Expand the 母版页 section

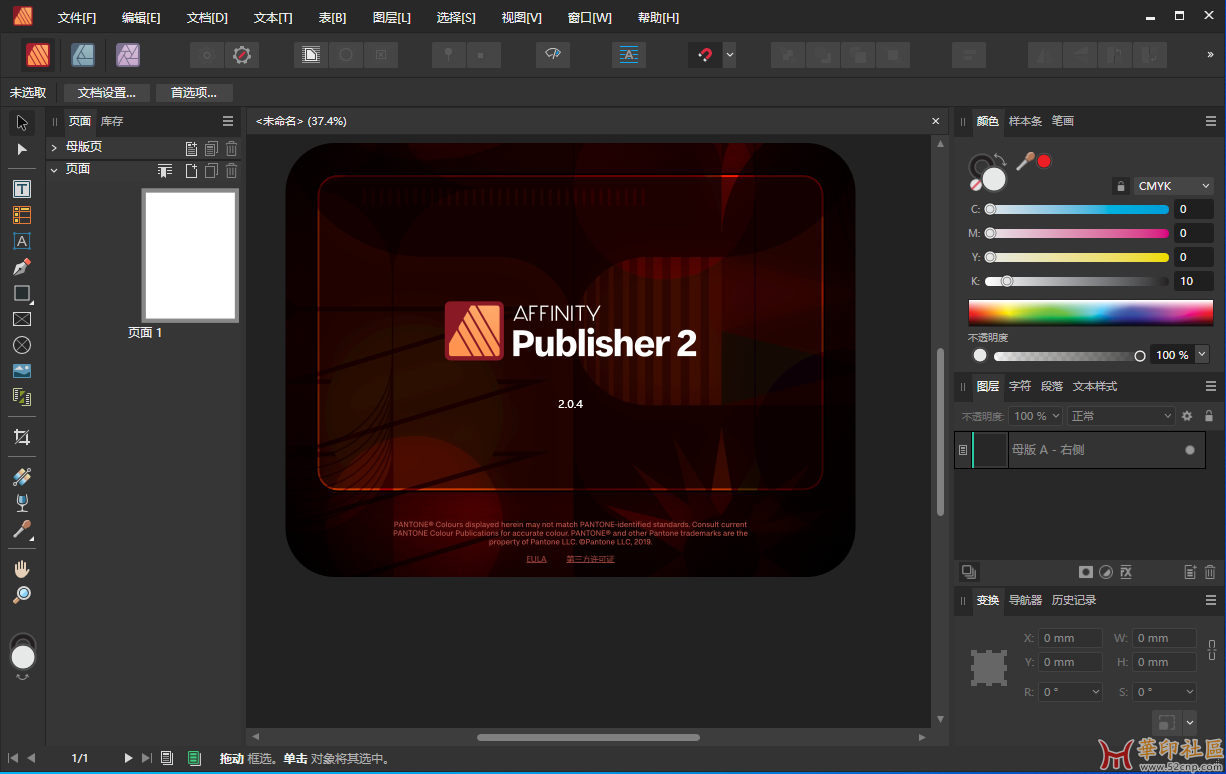point(54,148)
